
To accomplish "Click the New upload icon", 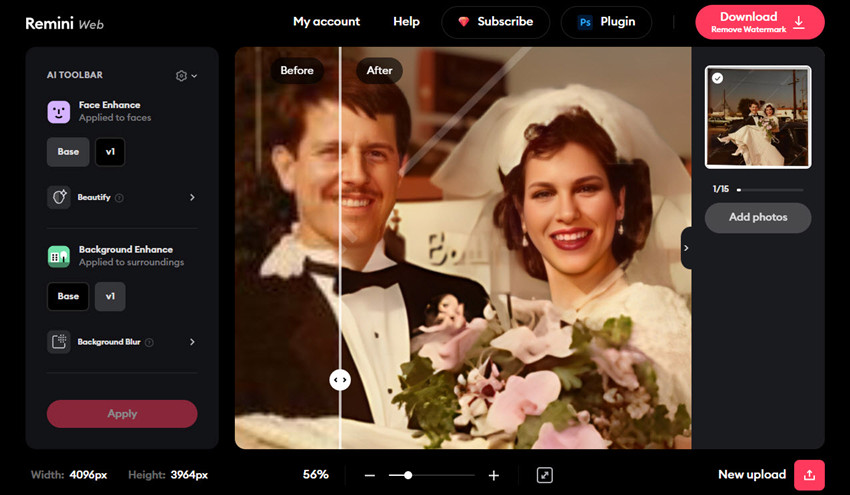I will (809, 475).
